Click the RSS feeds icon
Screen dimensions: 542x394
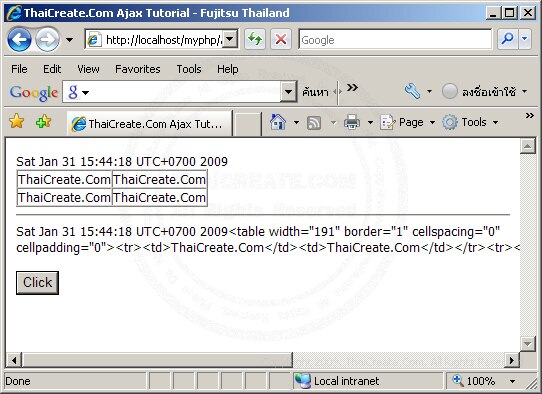point(314,123)
